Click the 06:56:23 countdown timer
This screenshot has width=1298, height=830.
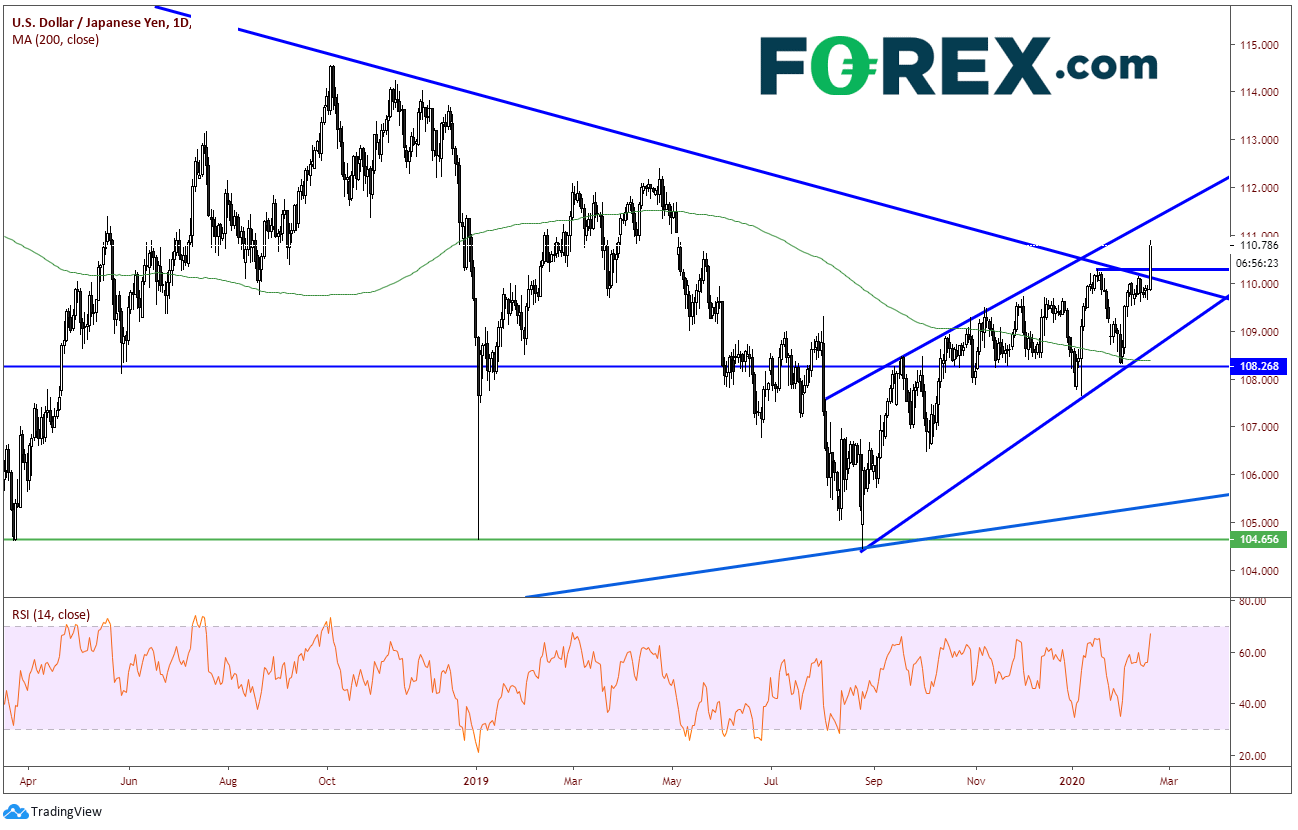(x=1259, y=263)
